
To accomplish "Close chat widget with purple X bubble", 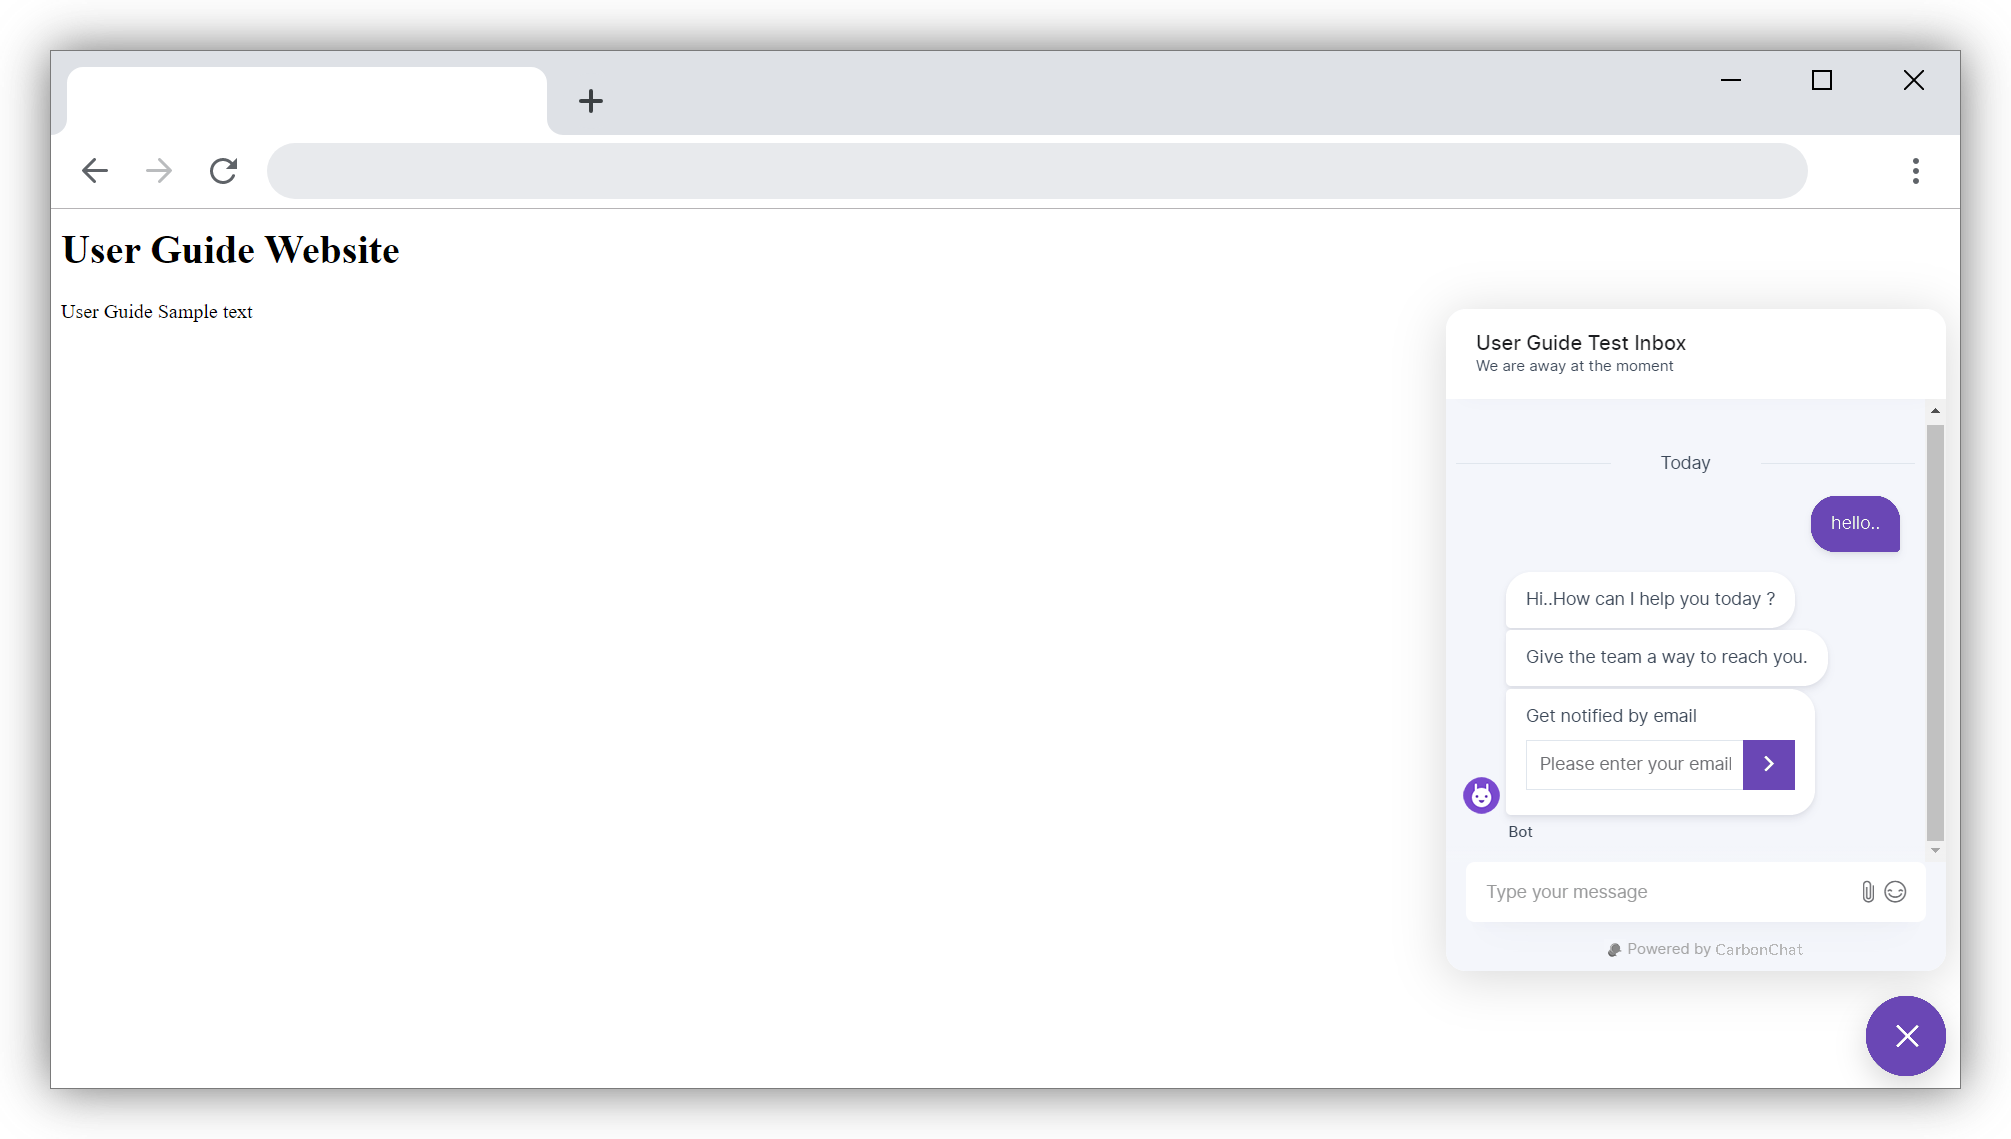I will (1905, 1036).
